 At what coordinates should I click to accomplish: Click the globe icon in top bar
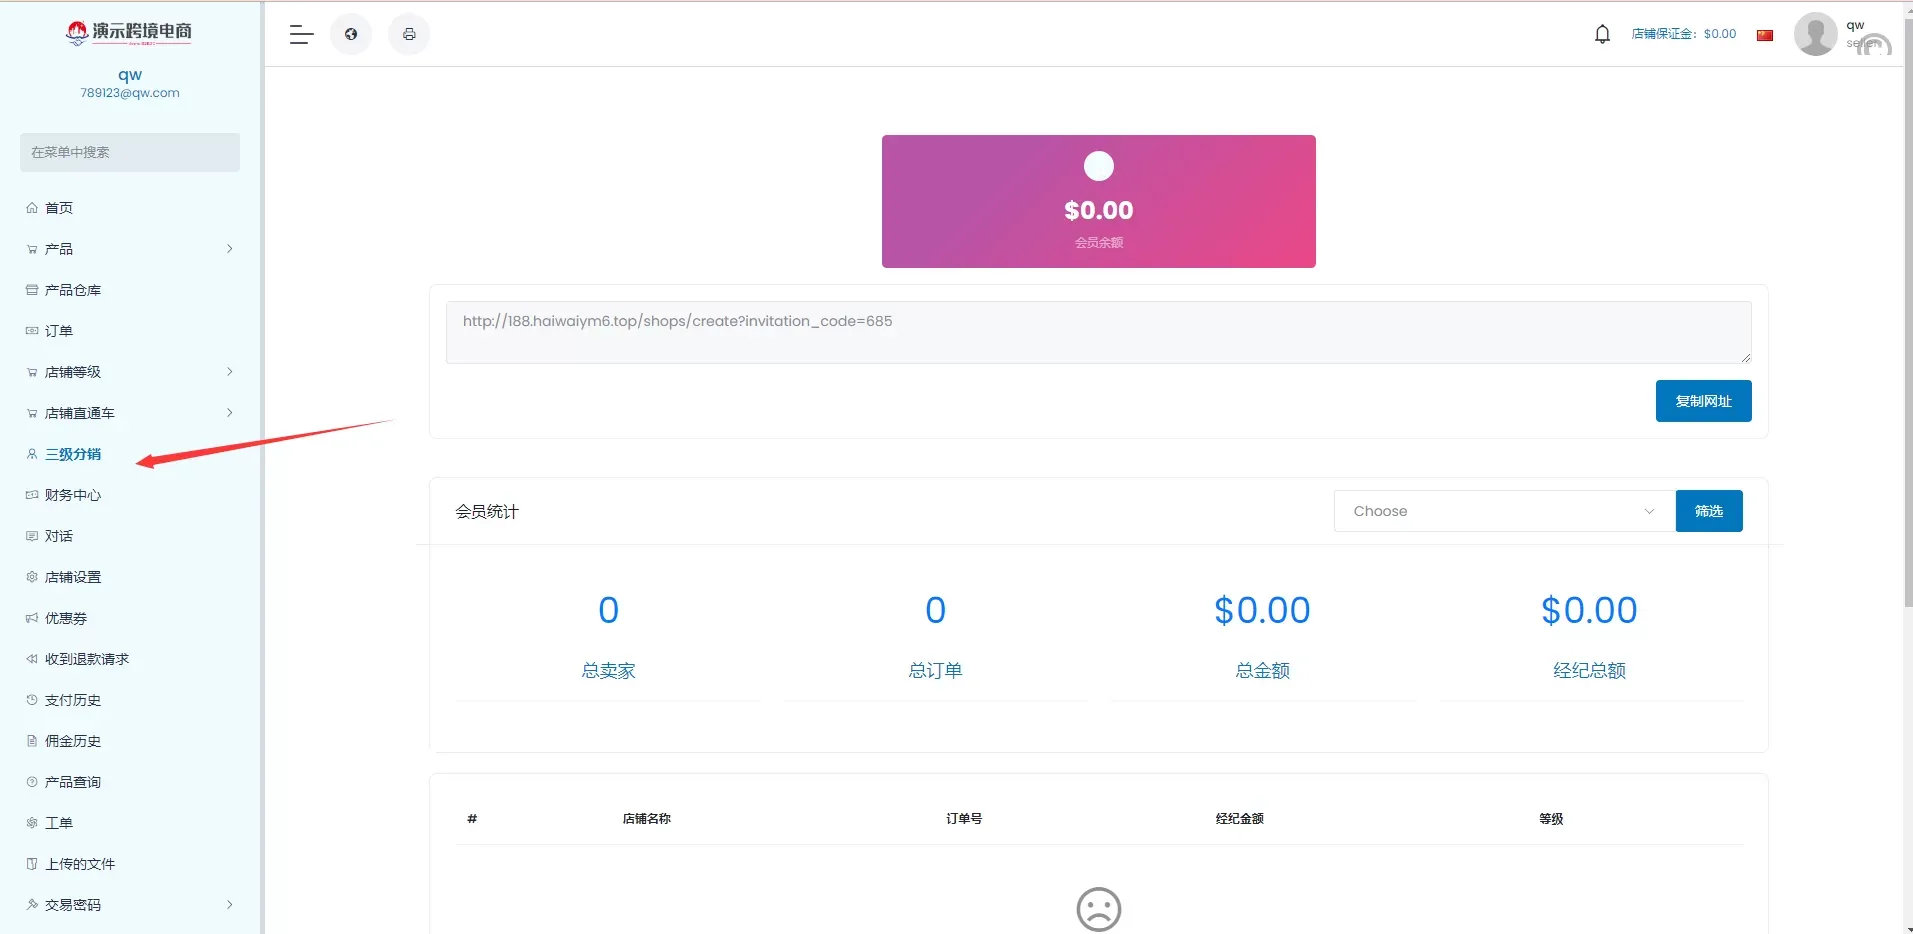pos(351,35)
